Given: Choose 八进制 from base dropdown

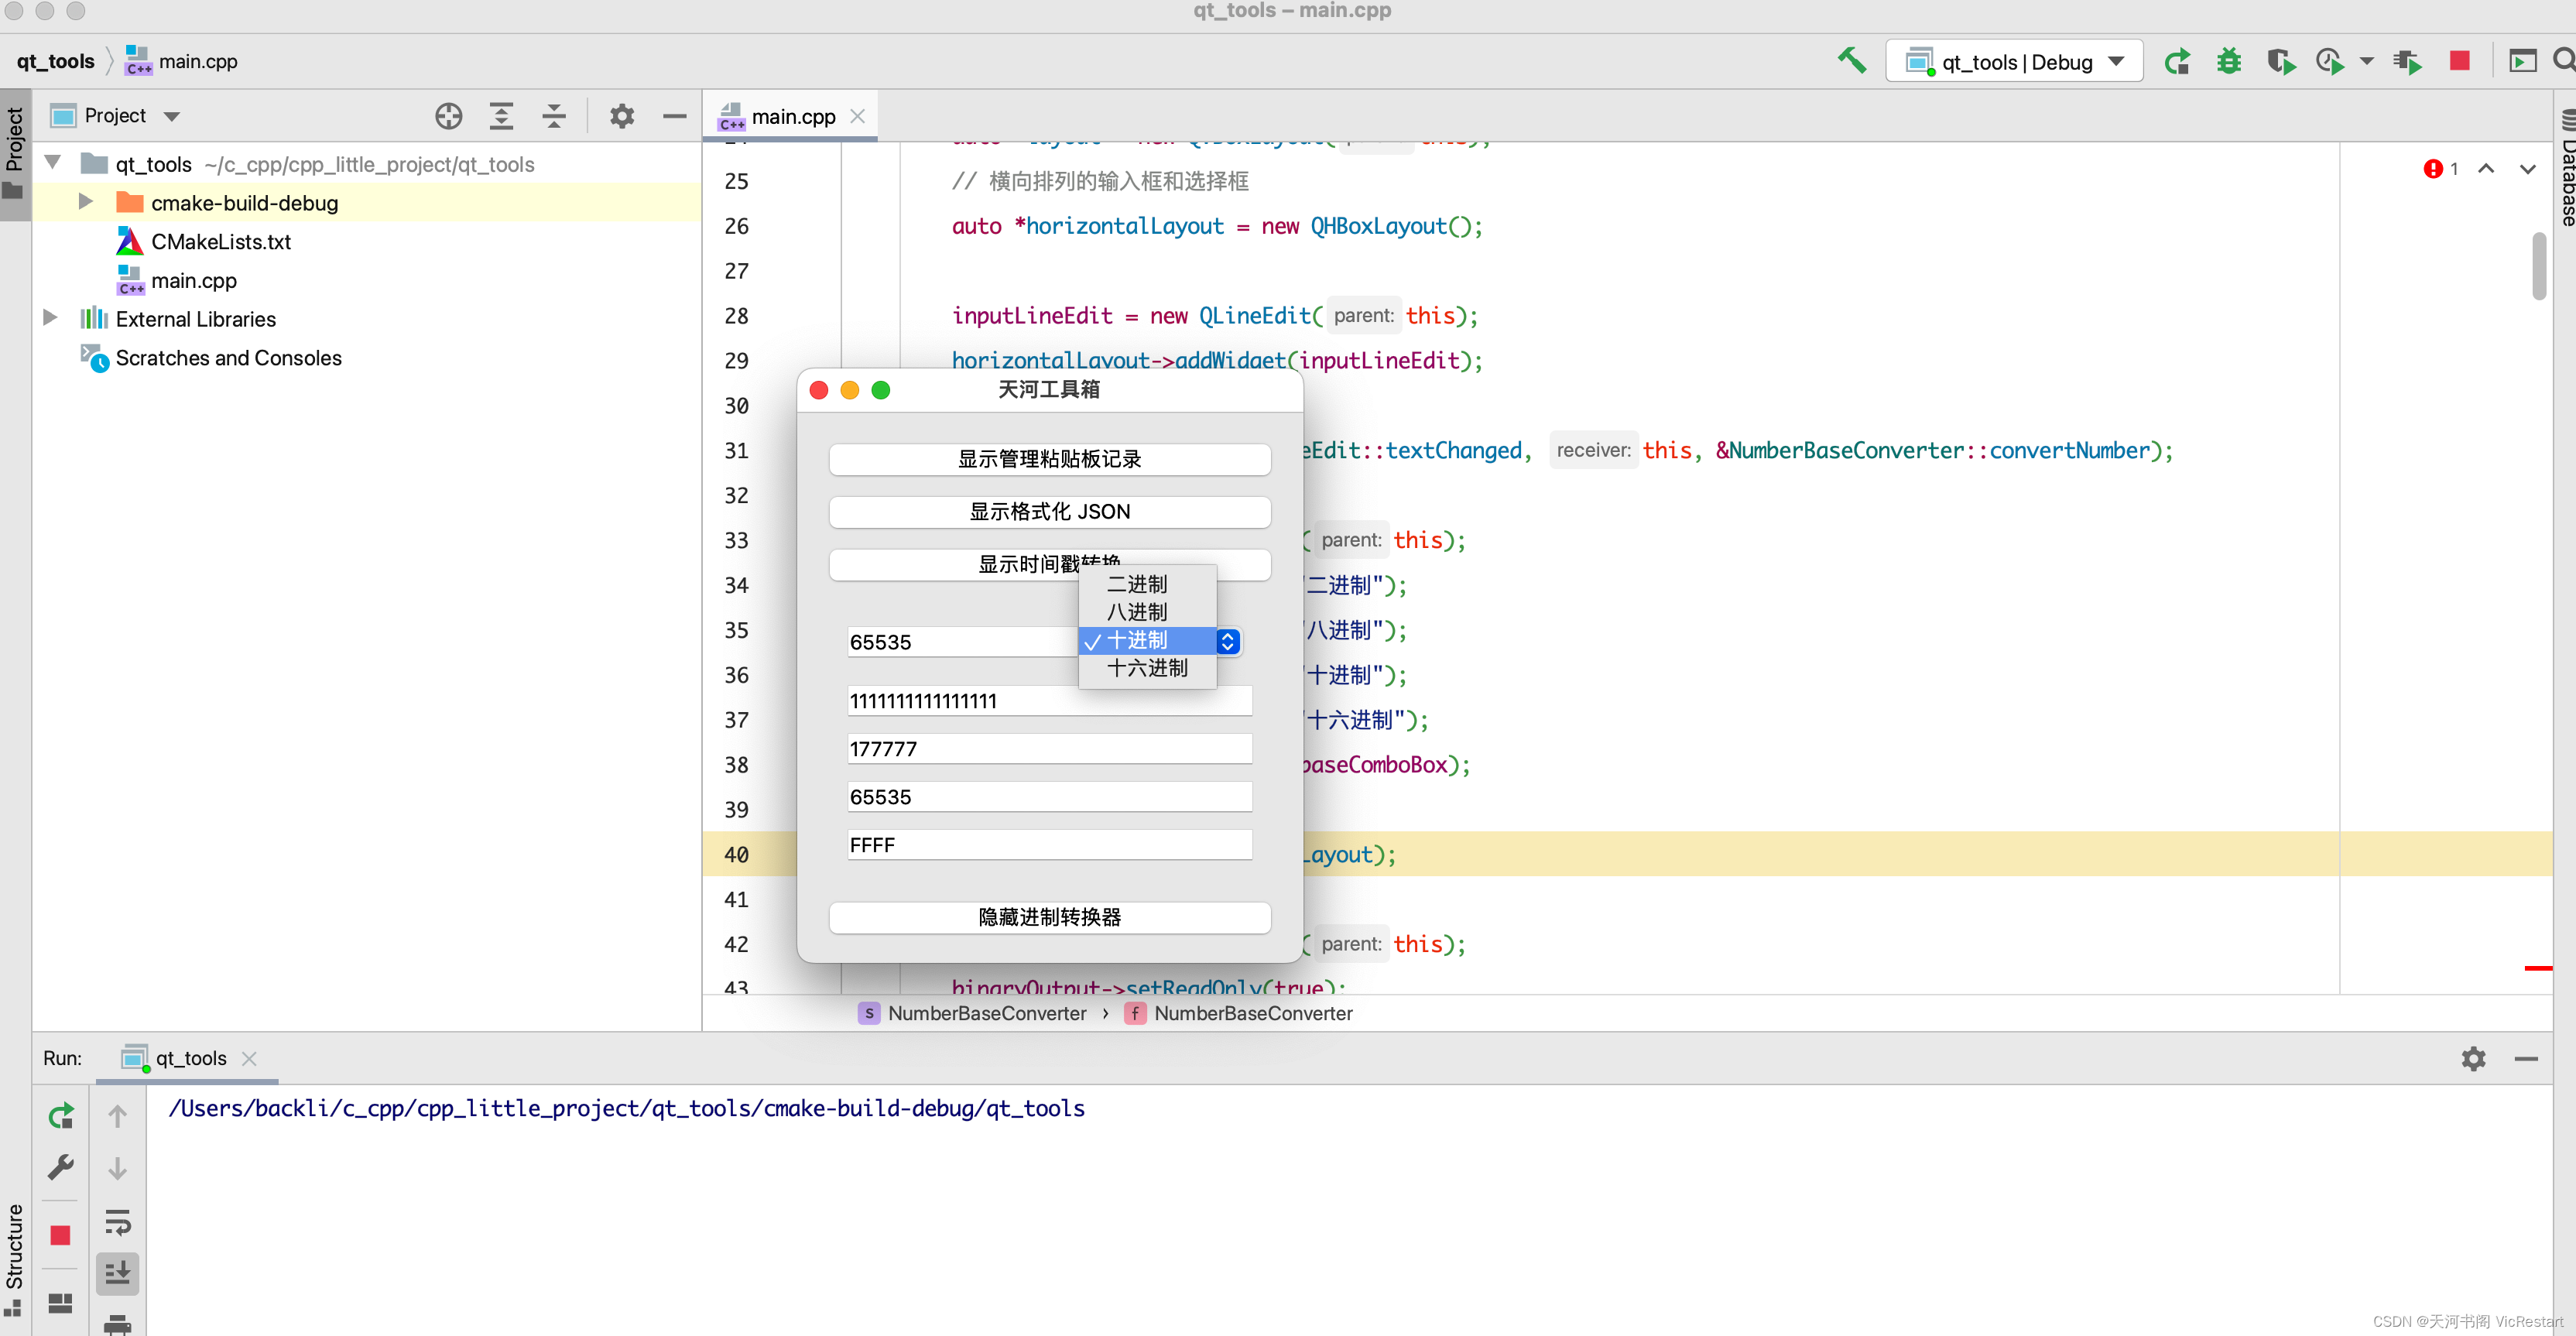Looking at the screenshot, I should pyautogui.click(x=1147, y=612).
